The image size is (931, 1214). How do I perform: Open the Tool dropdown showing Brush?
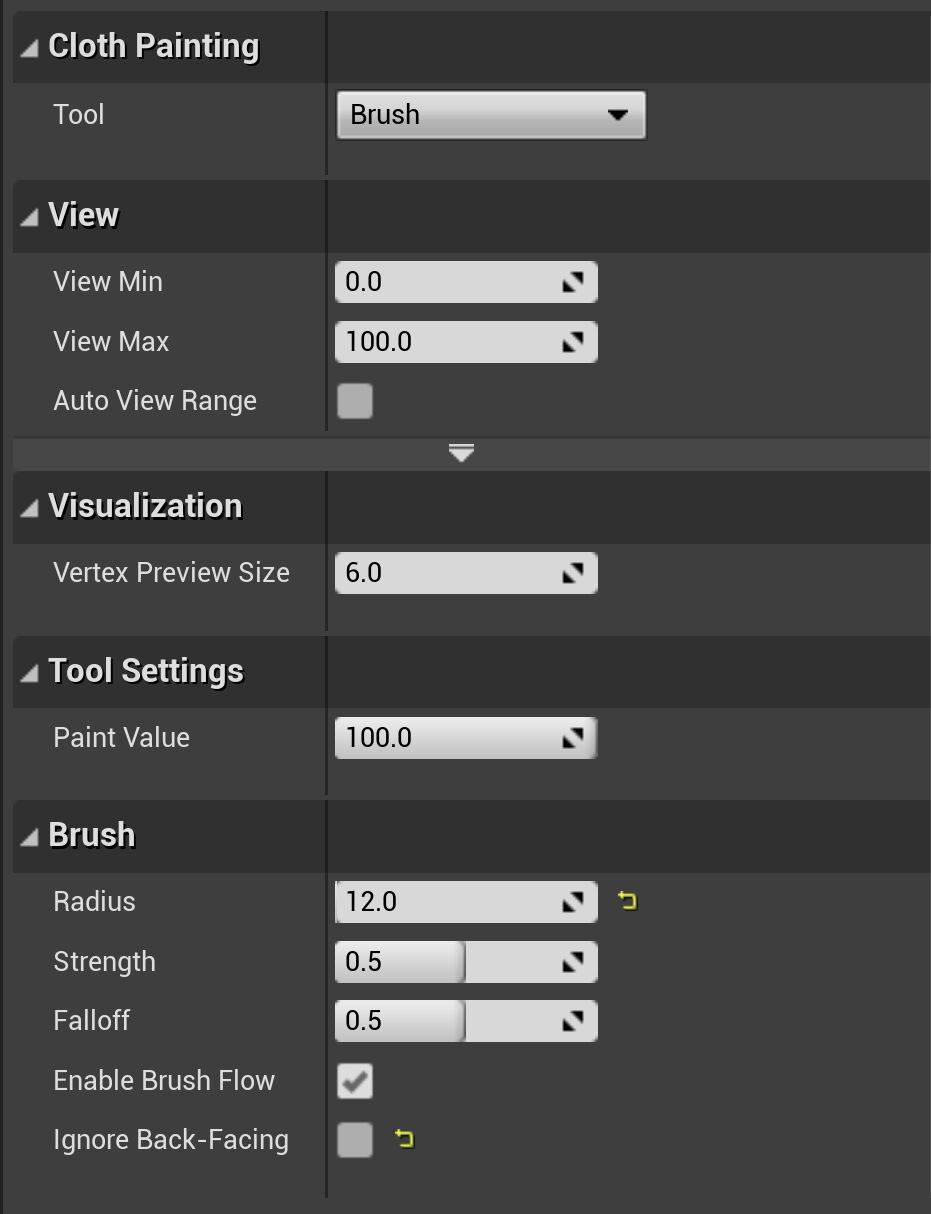tap(491, 115)
